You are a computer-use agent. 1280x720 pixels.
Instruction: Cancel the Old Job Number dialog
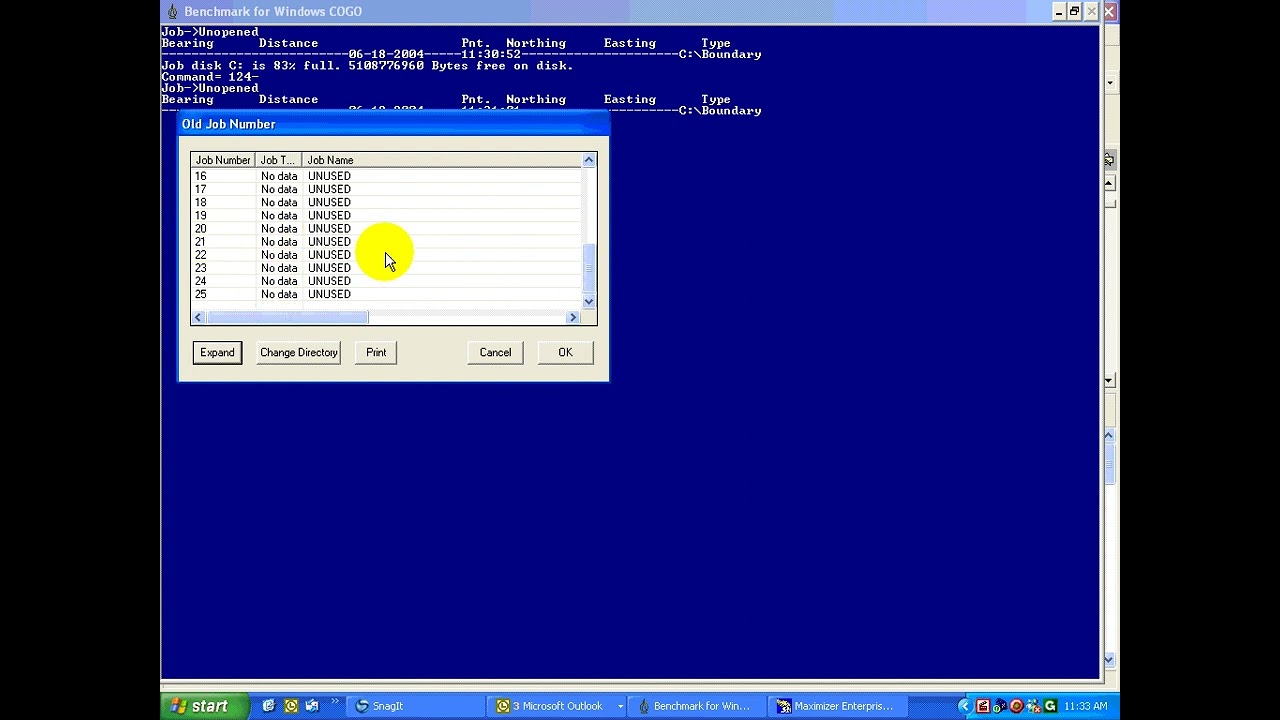point(495,352)
